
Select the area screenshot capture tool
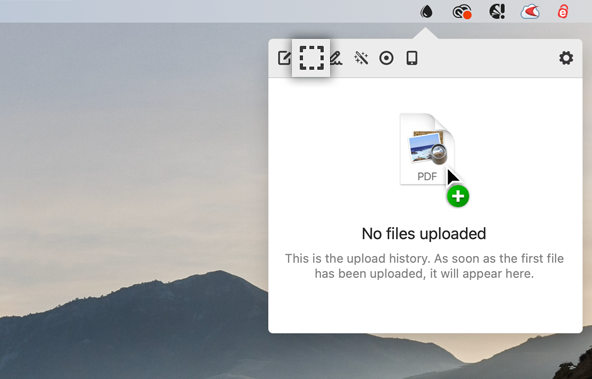311,58
